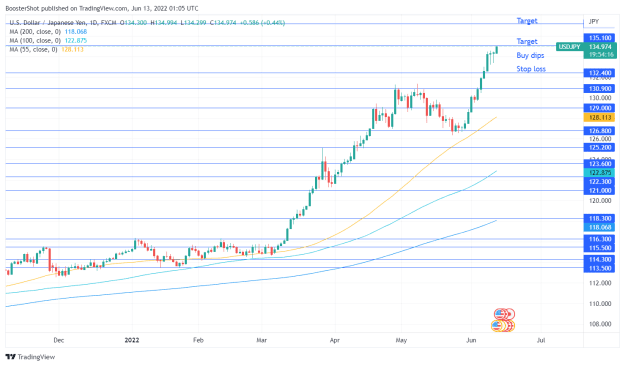Click the Jun label on the time axis

coord(471,340)
